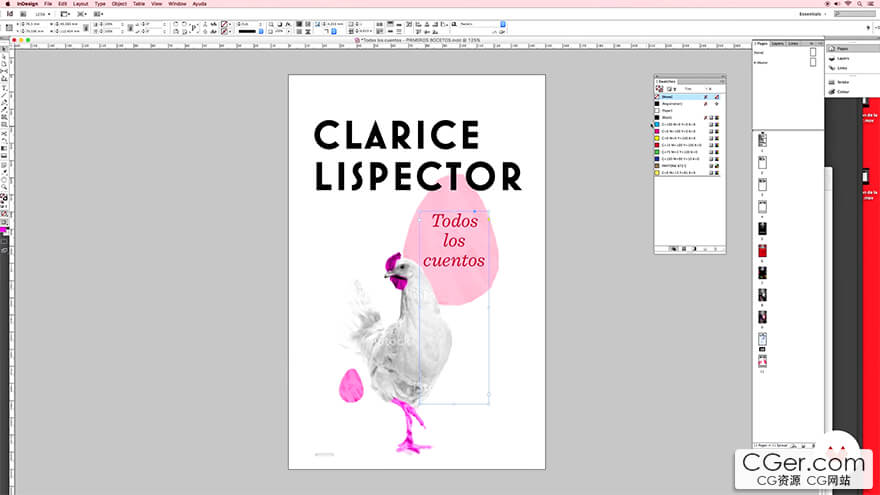Click the Fill and Stroke swatch in the Tools panel
880x495 pixels.
[x=4, y=196]
